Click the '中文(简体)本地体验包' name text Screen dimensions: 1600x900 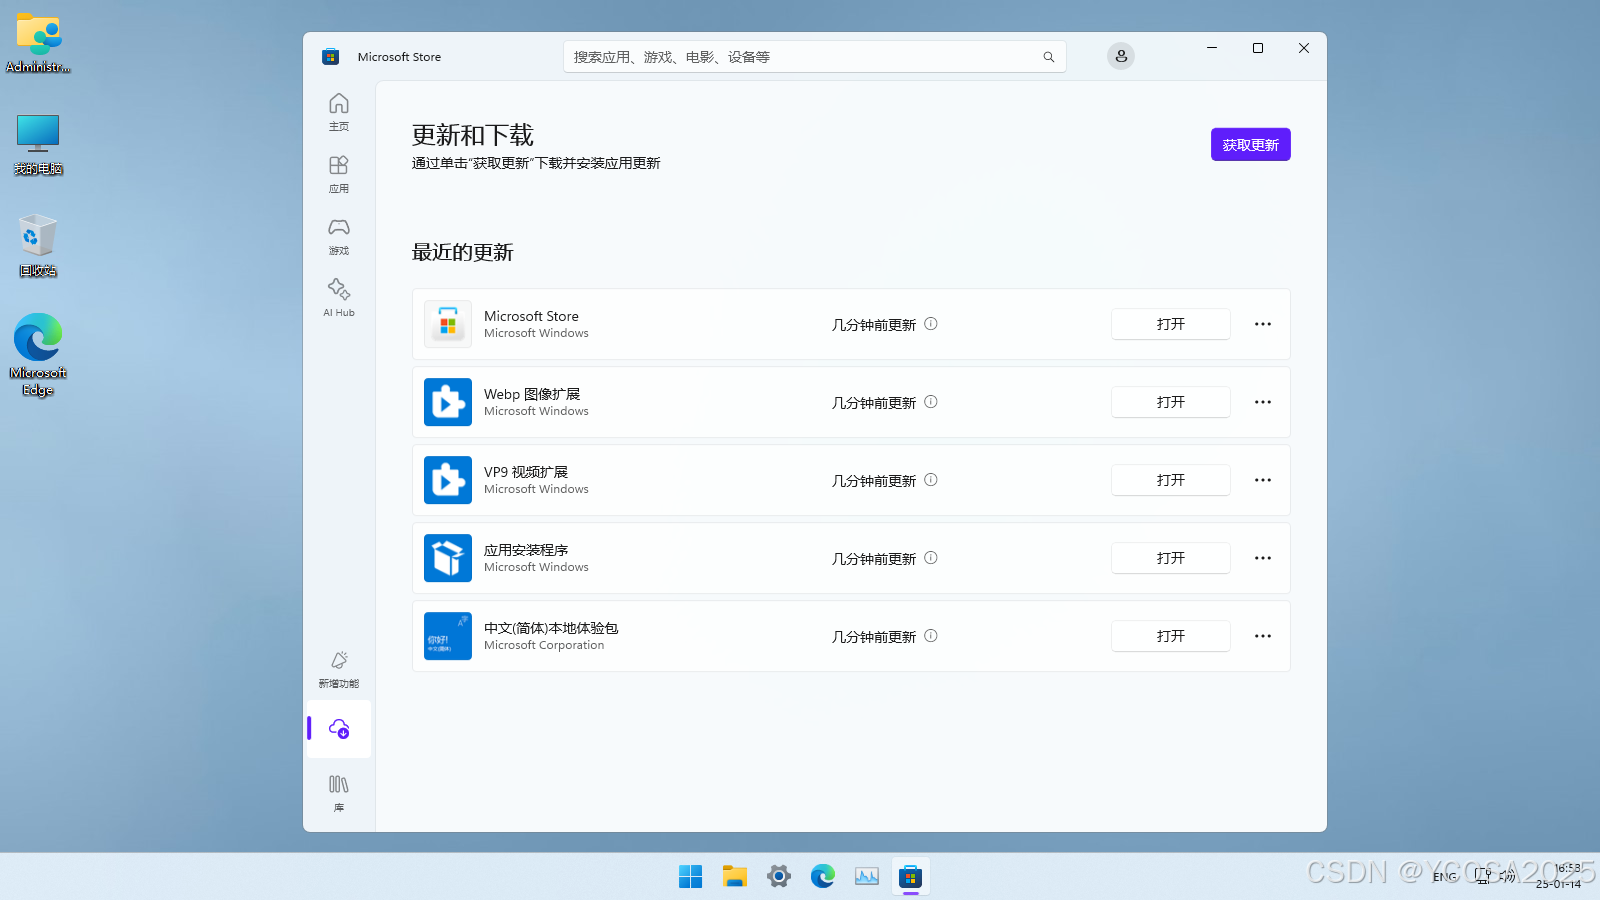551,628
